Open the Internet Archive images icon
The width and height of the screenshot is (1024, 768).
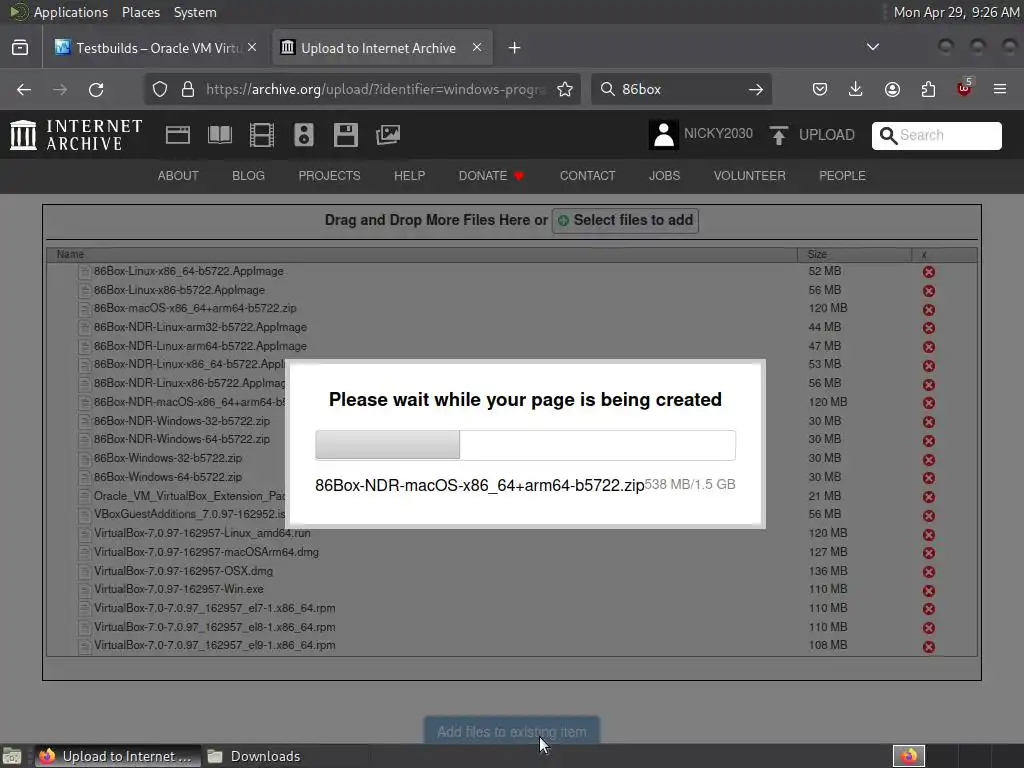[388, 135]
